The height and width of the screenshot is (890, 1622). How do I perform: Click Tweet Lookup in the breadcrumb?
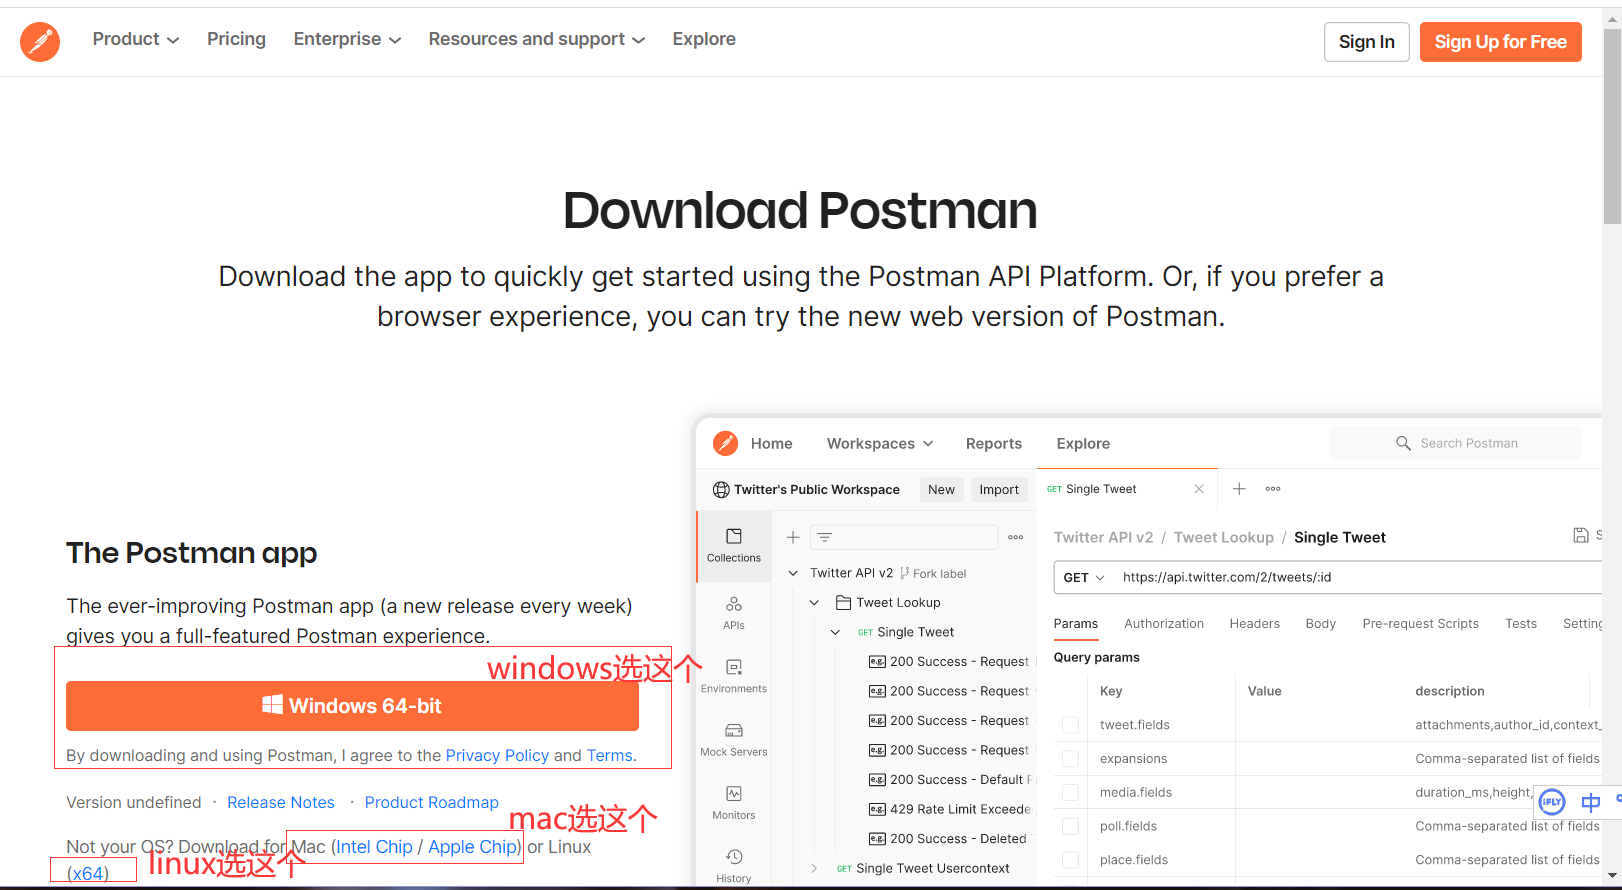click(1223, 537)
